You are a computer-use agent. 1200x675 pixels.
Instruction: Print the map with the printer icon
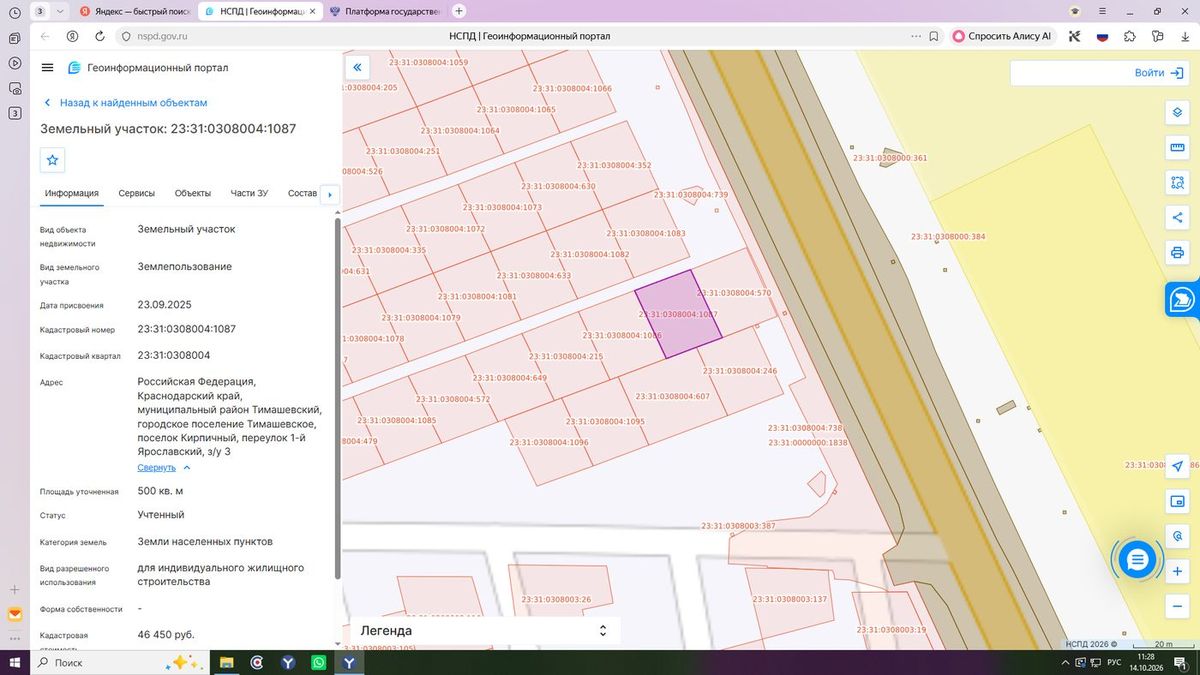coord(1178,253)
